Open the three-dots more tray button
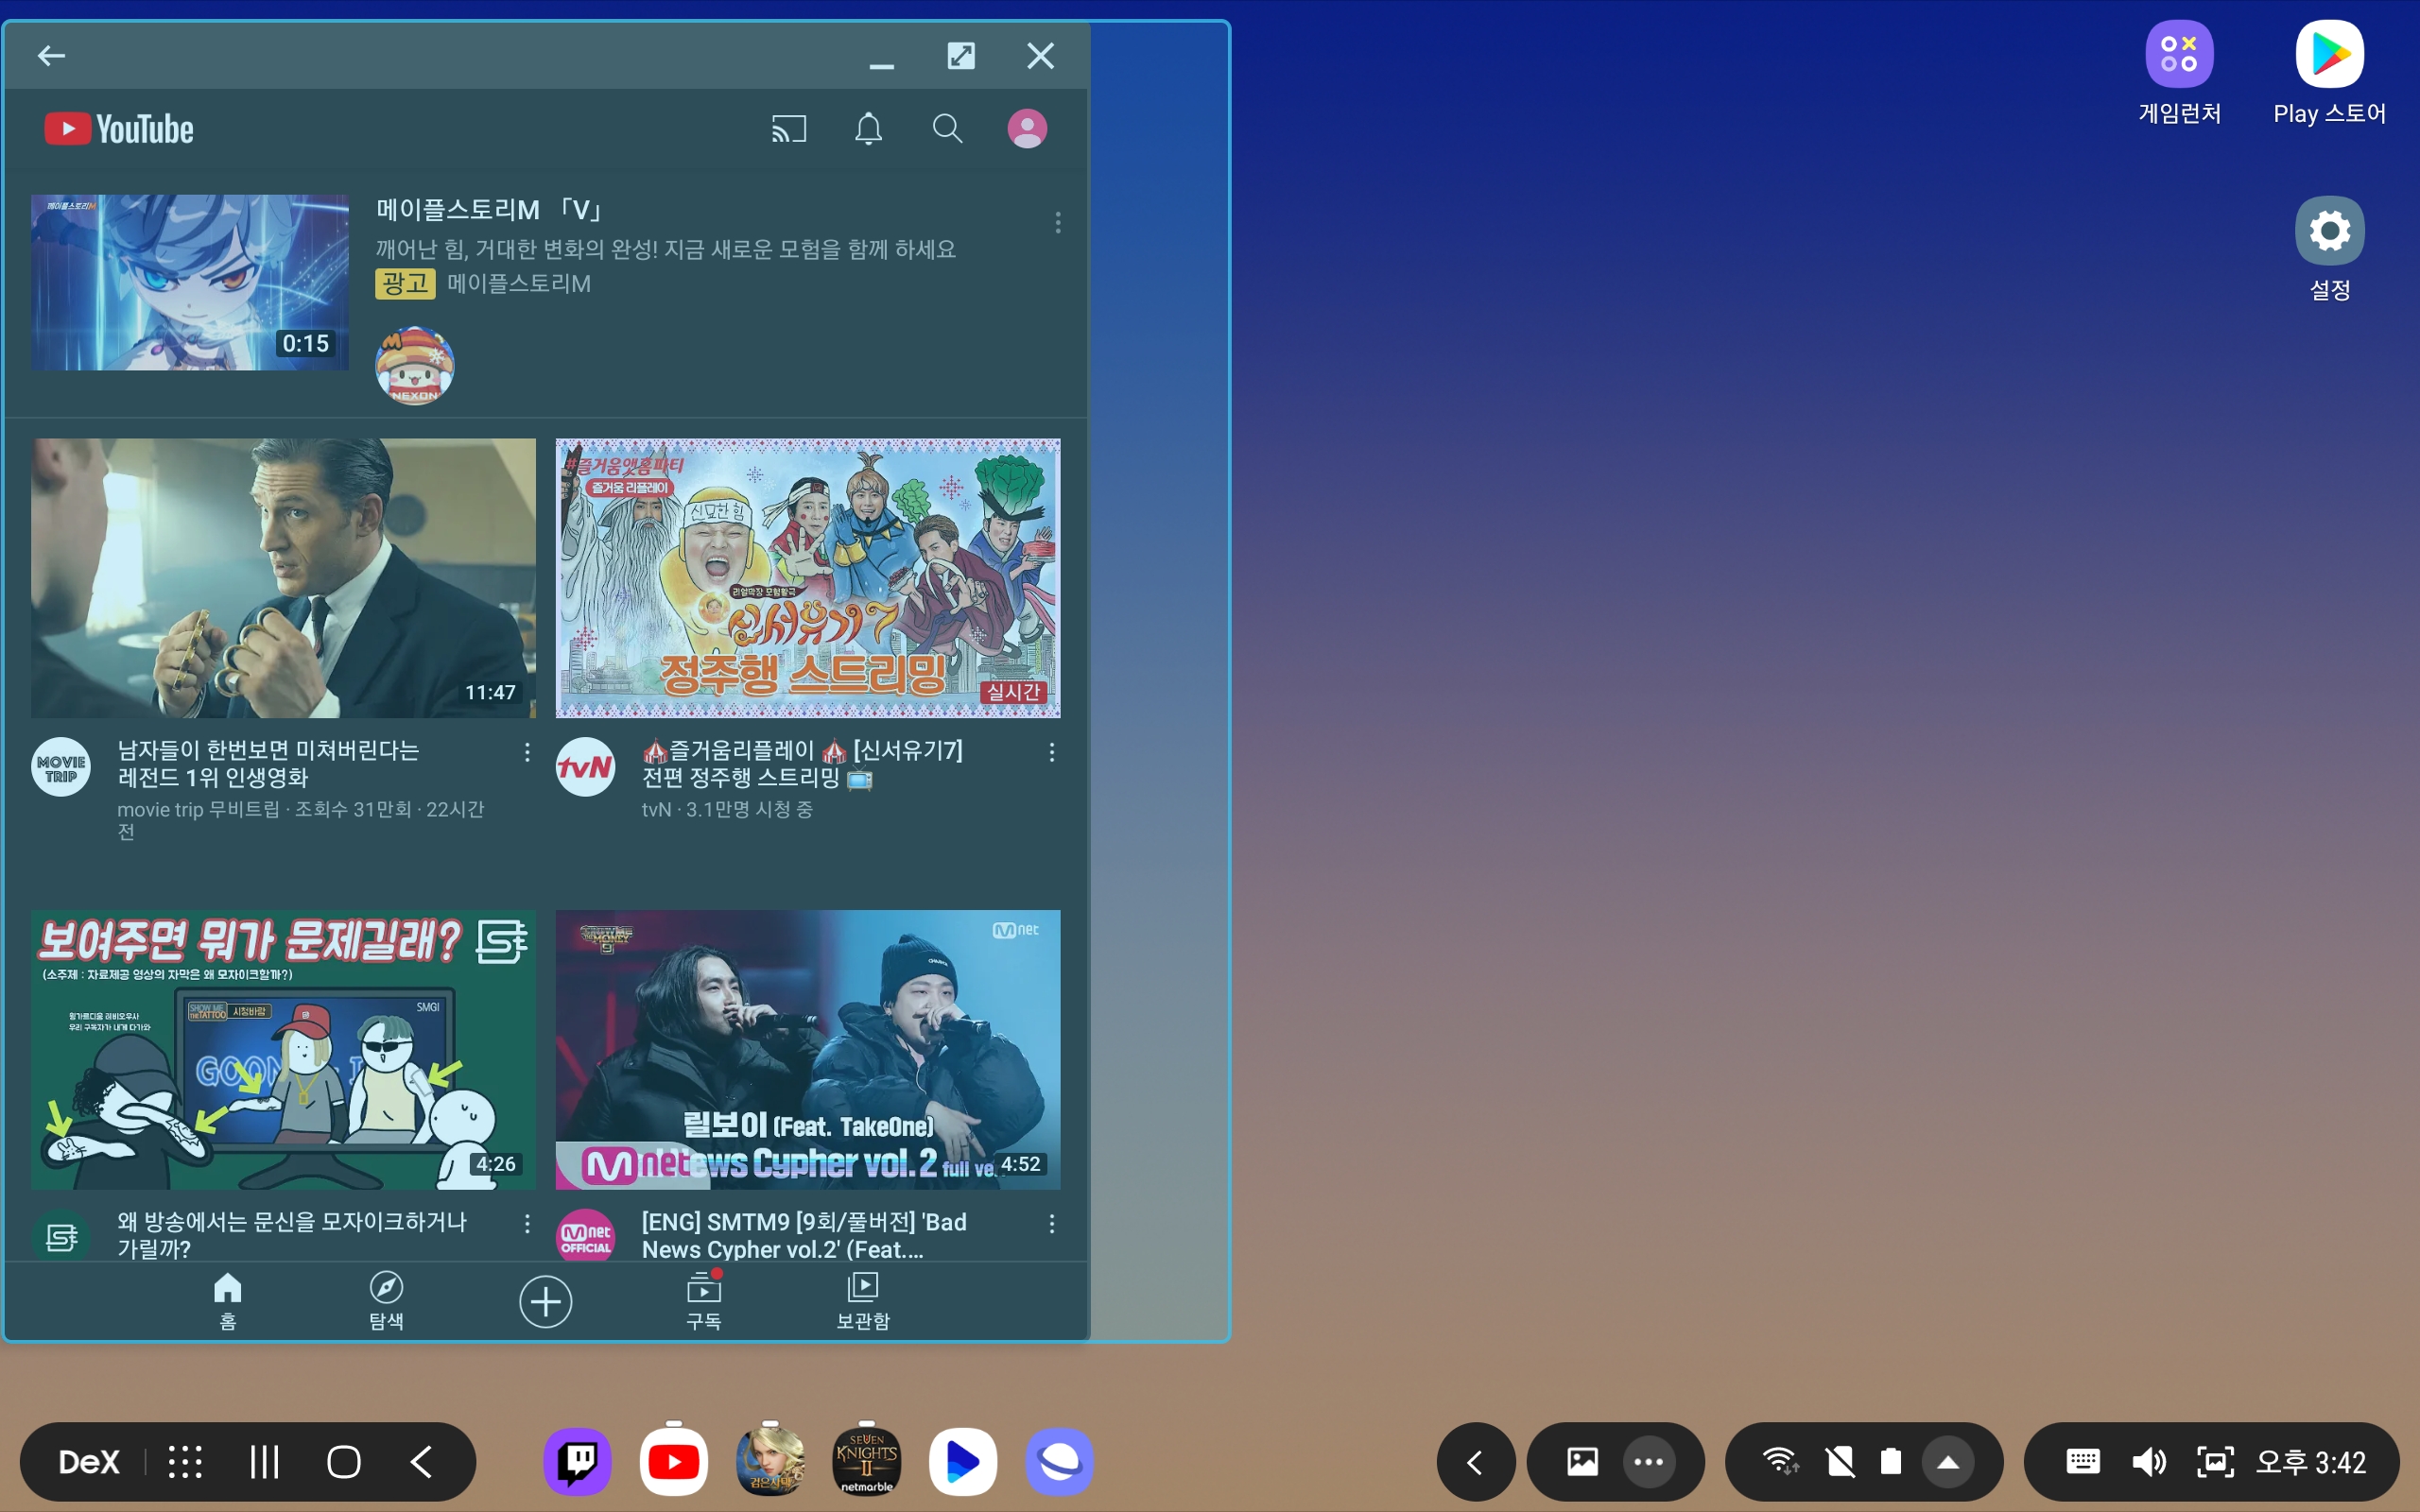Viewport: 2420px width, 1512px height. pos(1648,1462)
